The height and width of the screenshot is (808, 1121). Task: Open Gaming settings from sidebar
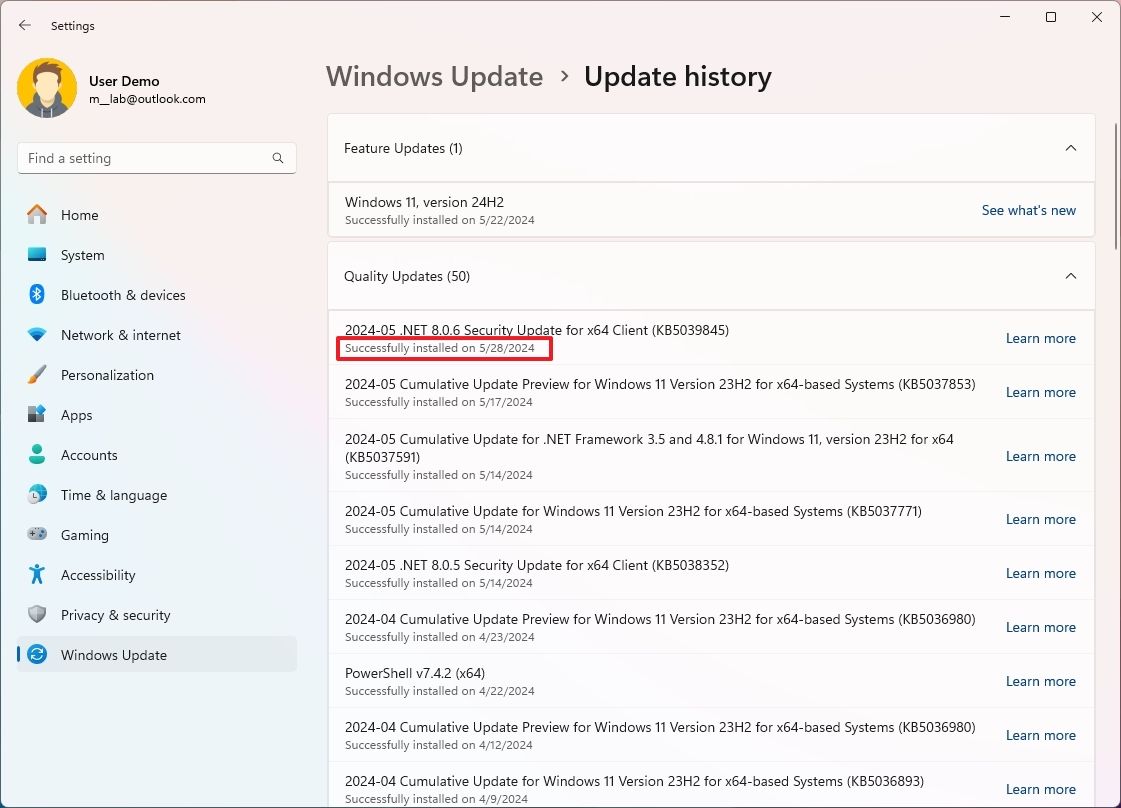point(84,535)
